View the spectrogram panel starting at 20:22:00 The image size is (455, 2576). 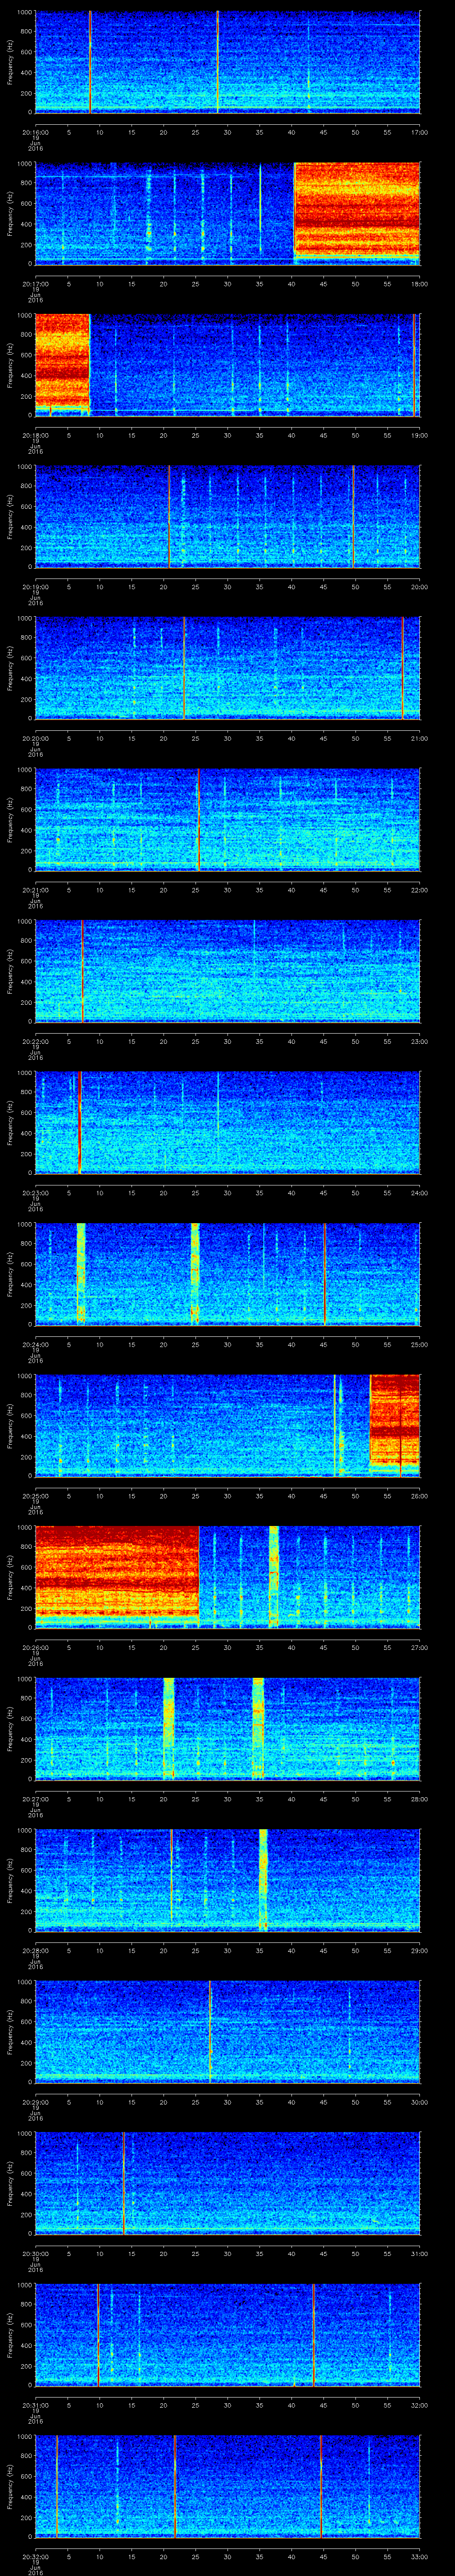227,971
